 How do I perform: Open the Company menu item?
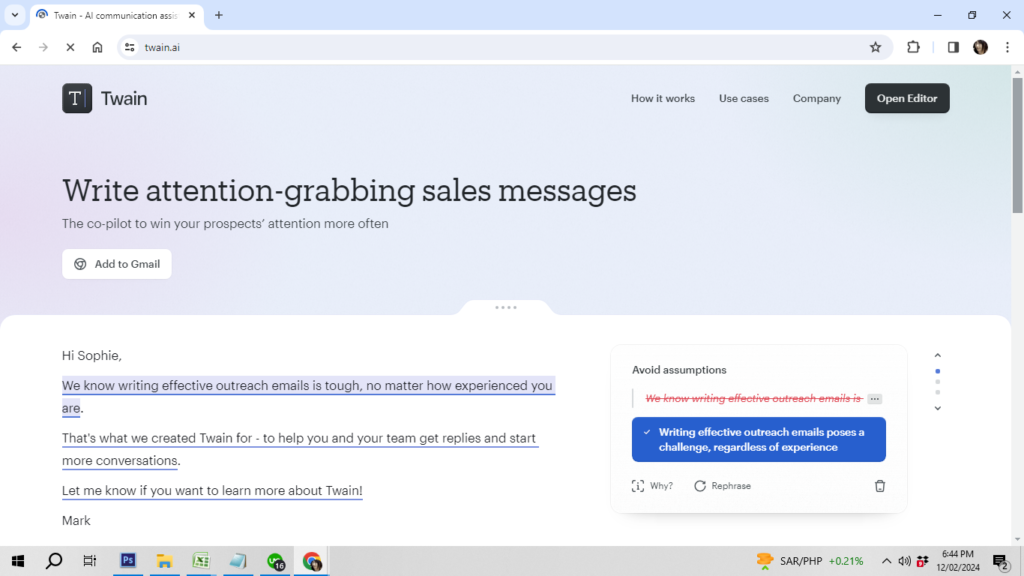point(816,99)
